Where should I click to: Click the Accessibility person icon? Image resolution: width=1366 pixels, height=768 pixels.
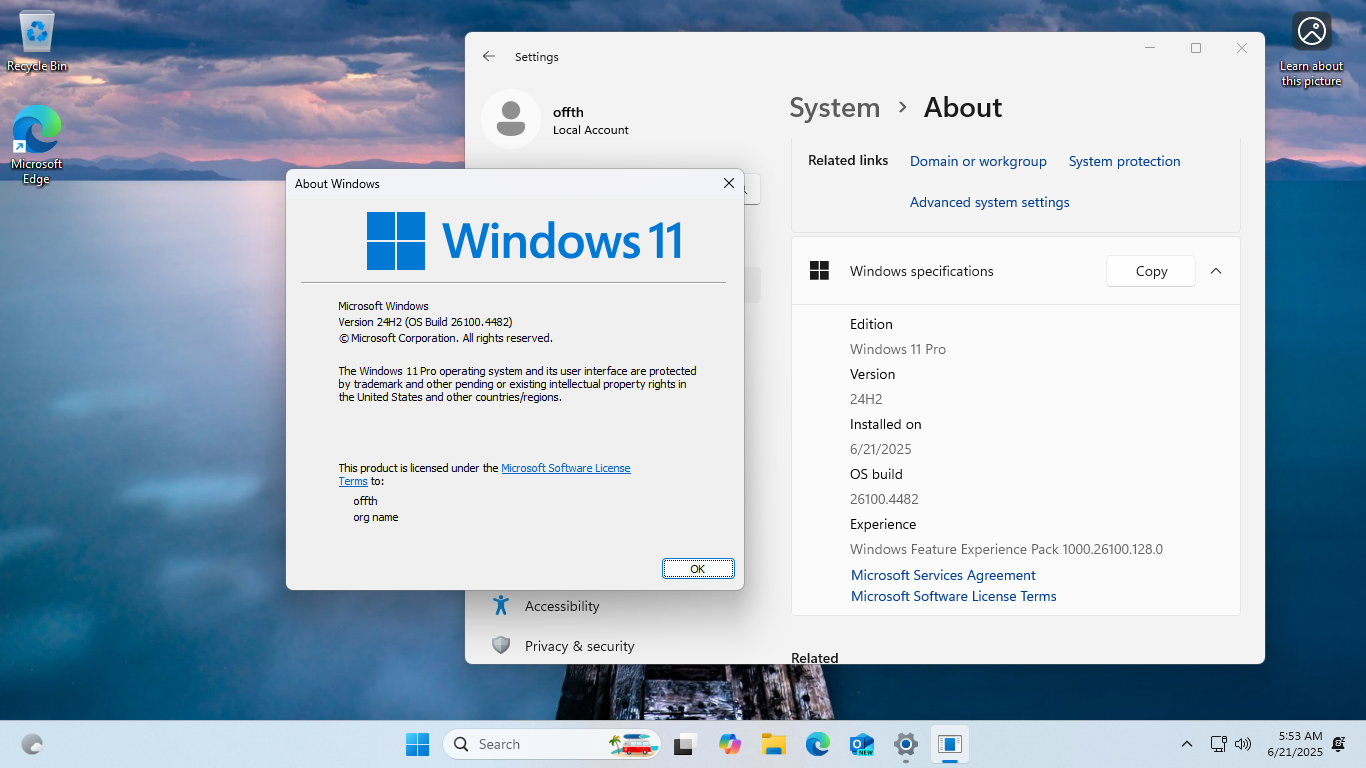pyautogui.click(x=501, y=605)
